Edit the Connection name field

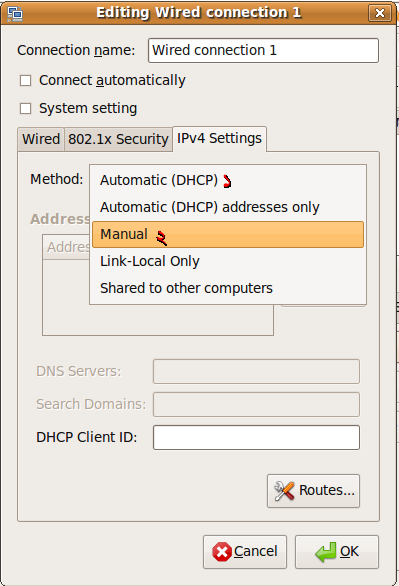click(263, 50)
